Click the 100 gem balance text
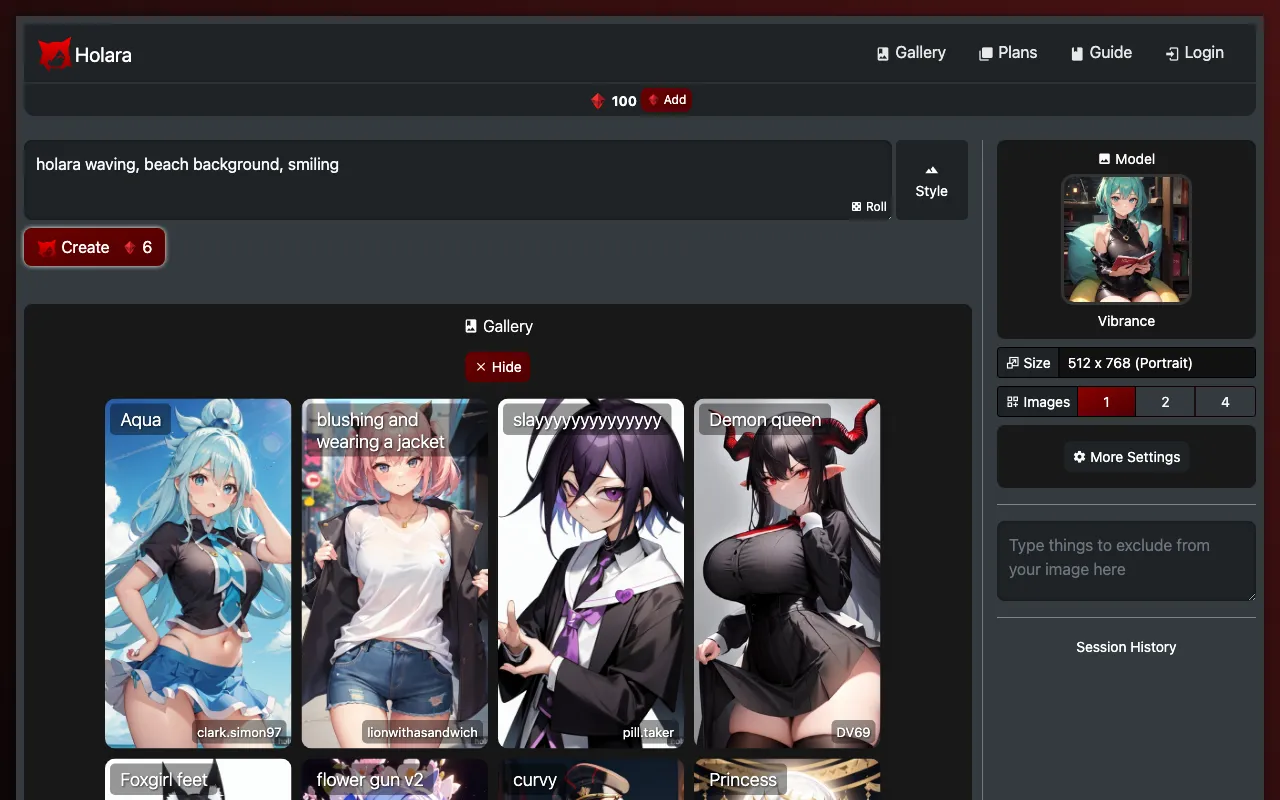This screenshot has width=1280, height=800. click(624, 101)
